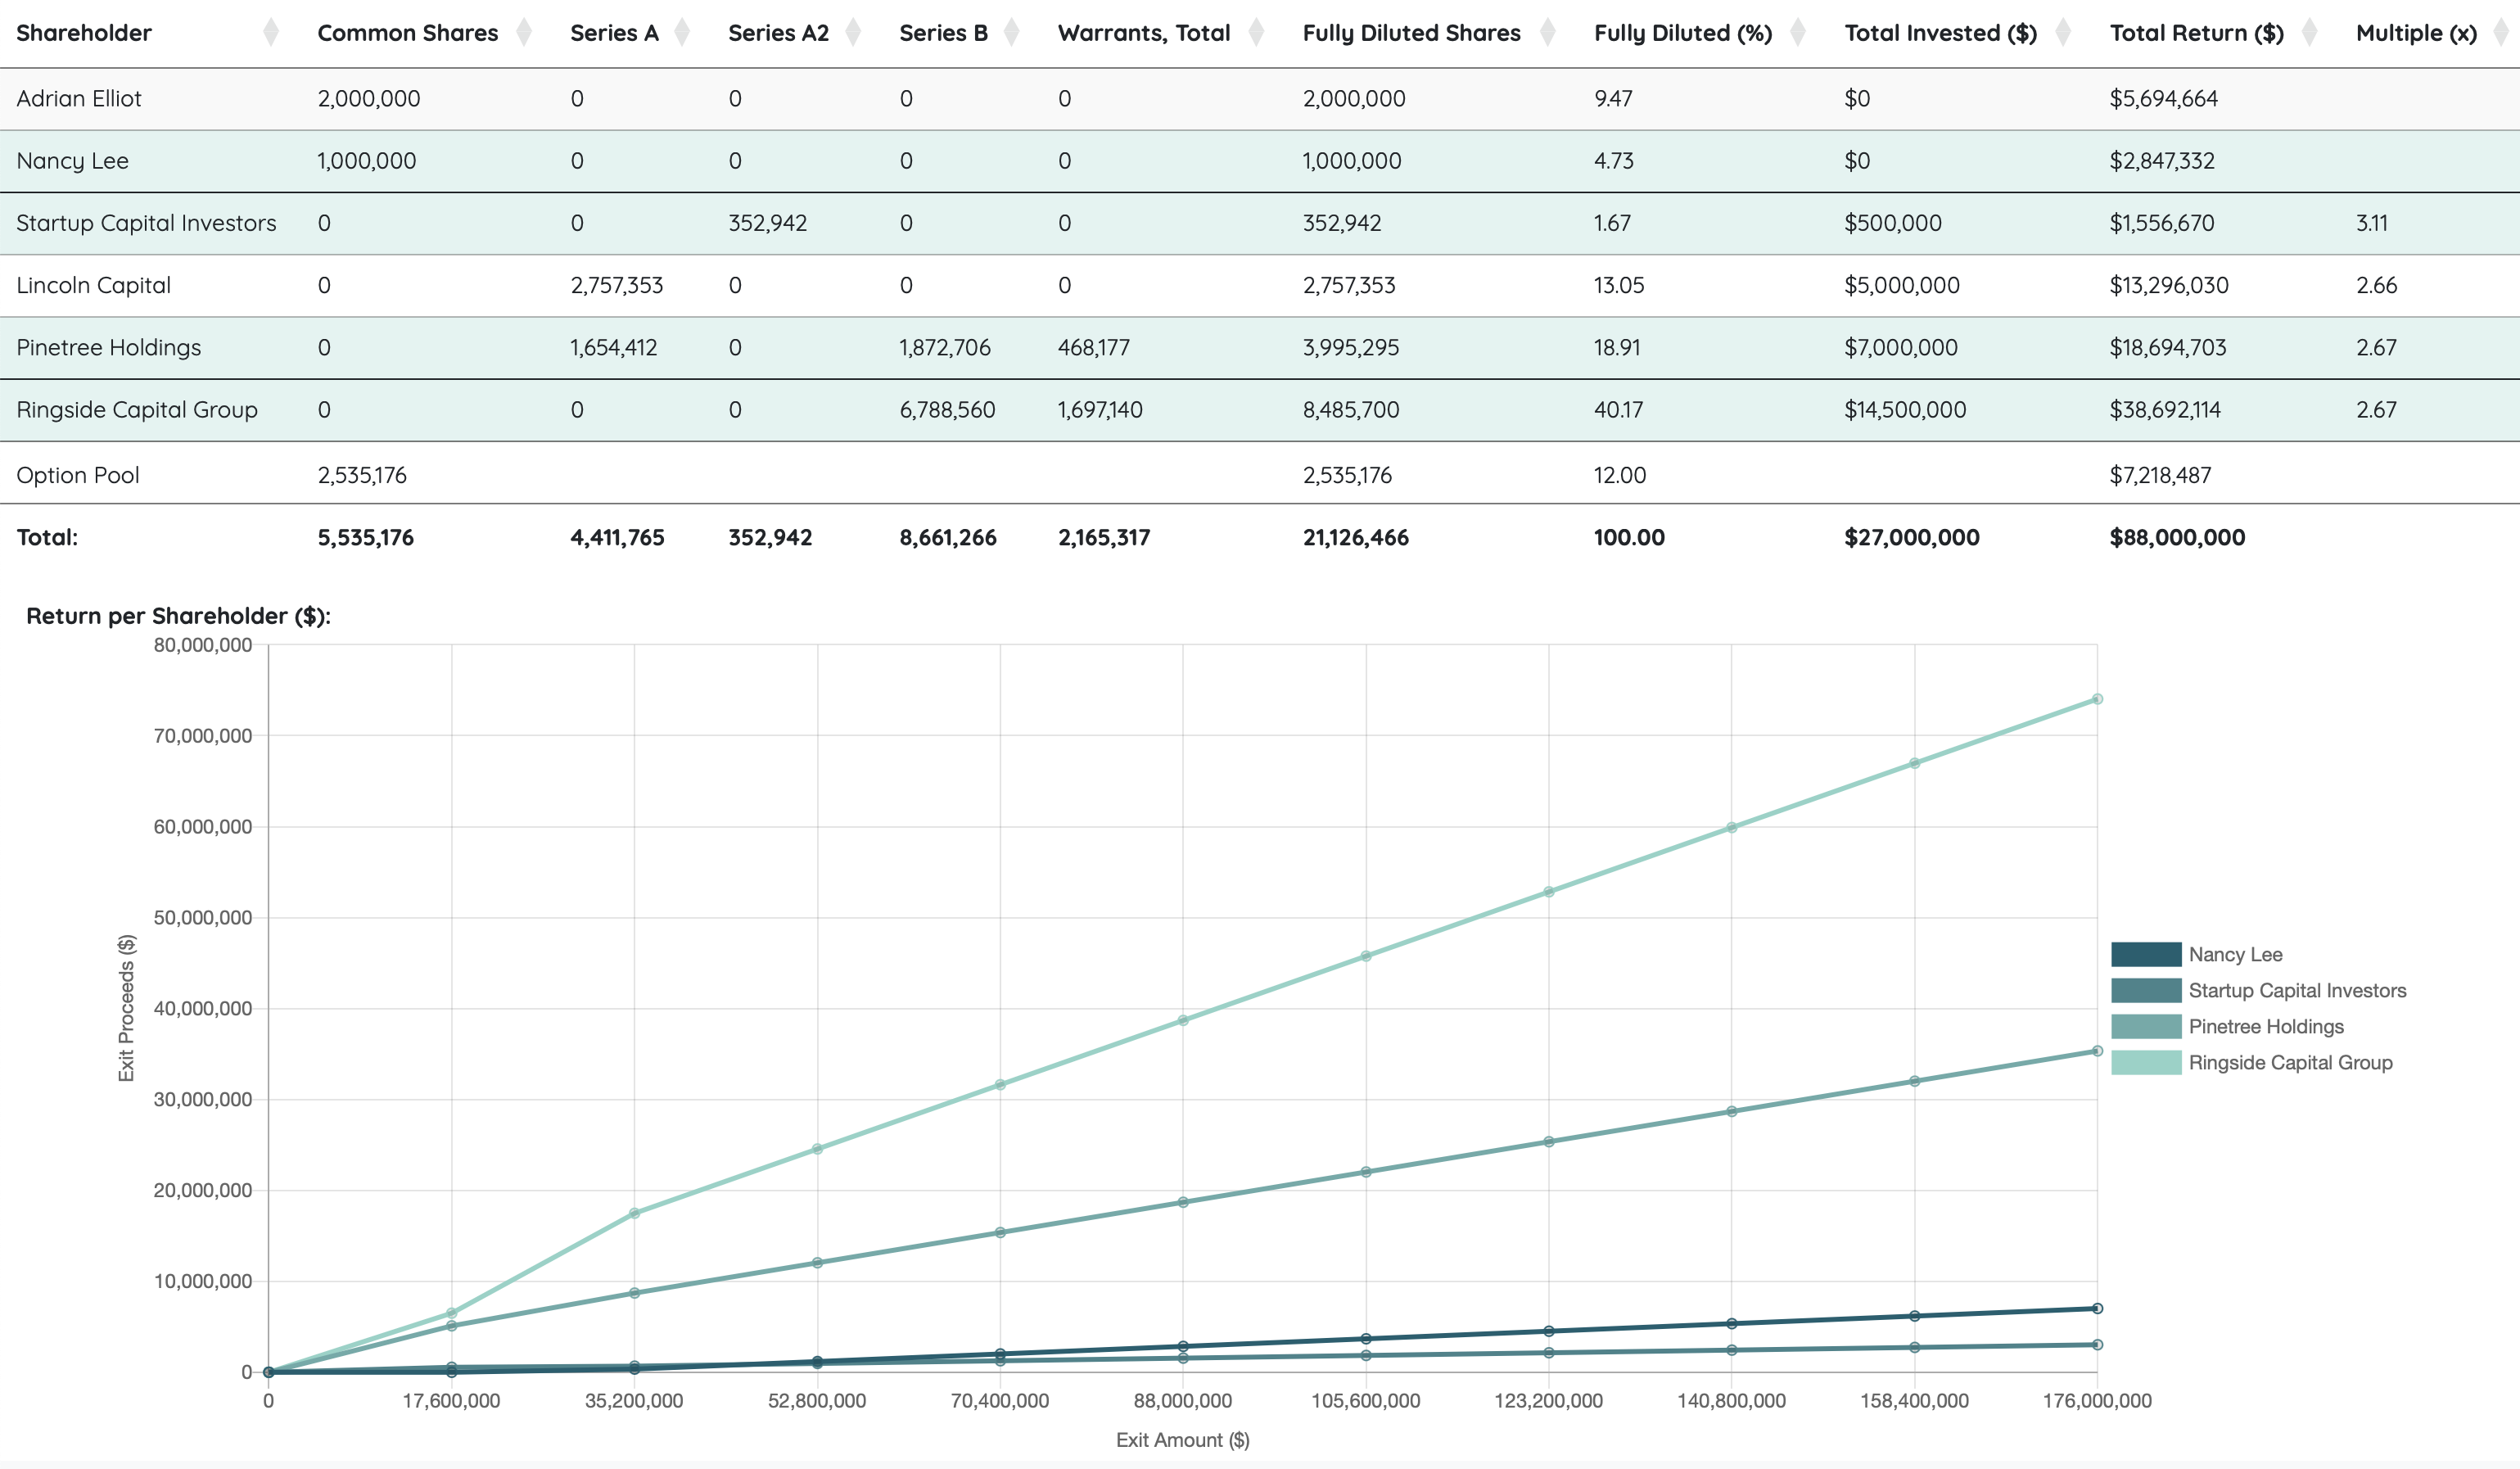The image size is (2520, 1469).
Task: Click Total Invested ($) sort arrows
Action: coord(2062,33)
